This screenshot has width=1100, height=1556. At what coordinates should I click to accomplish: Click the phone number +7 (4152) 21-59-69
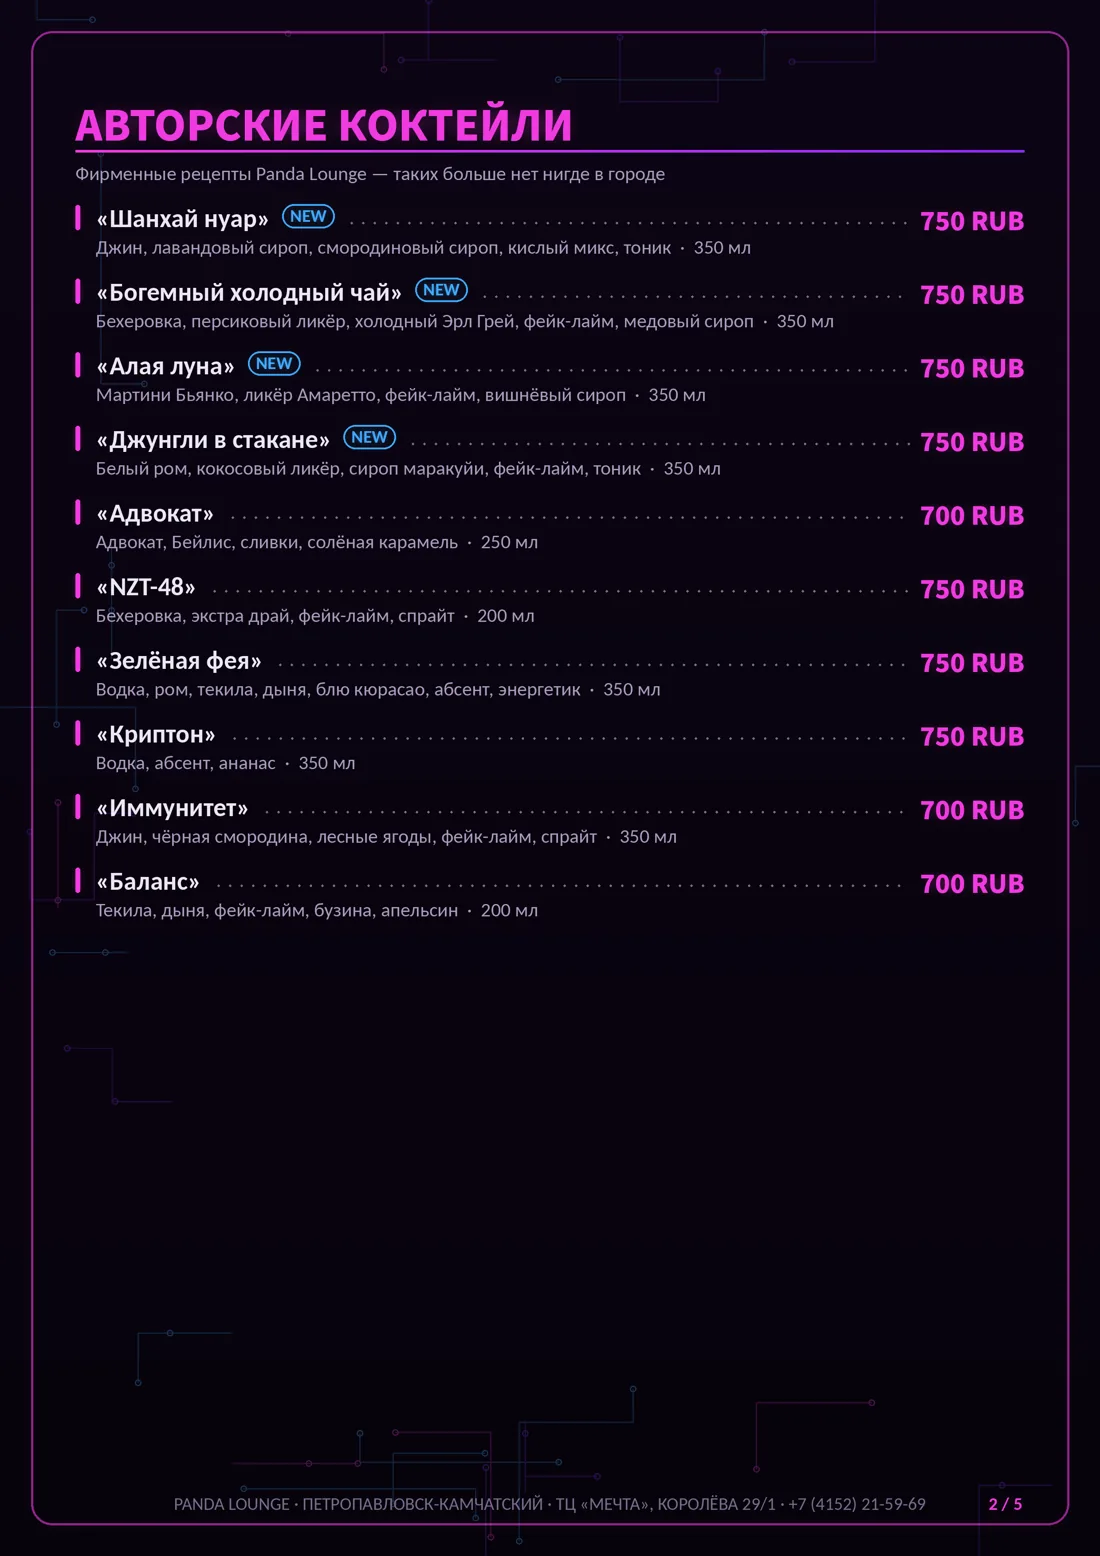pos(857,1504)
